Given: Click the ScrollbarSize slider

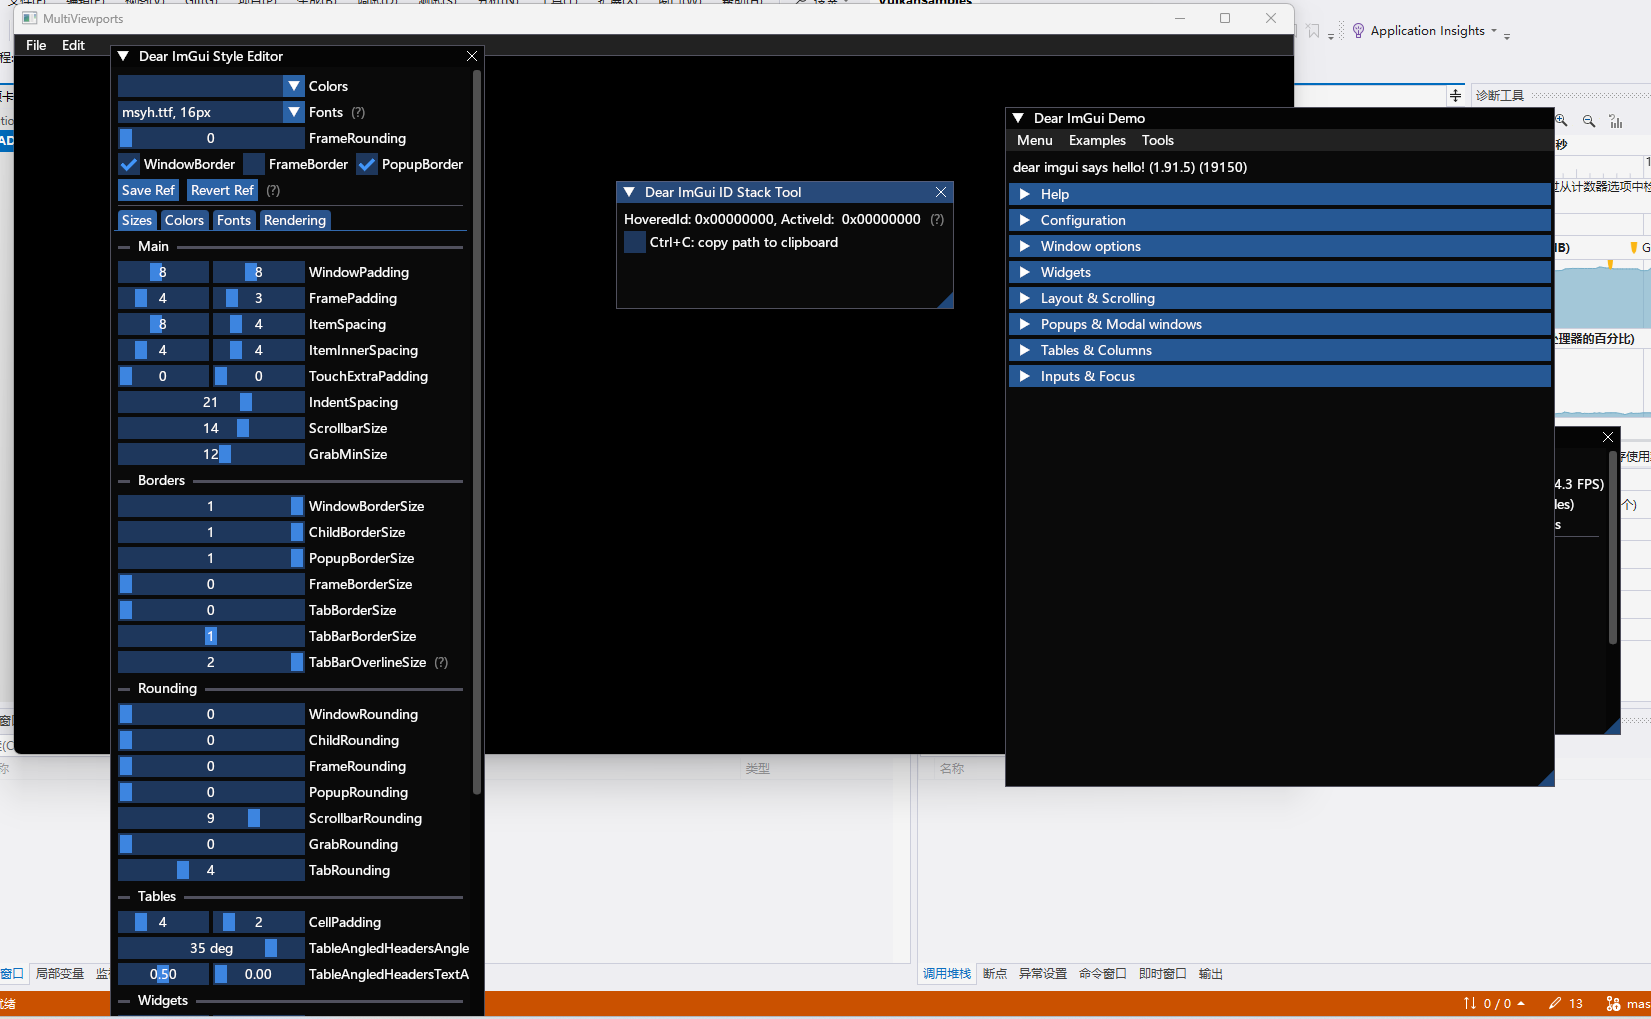Looking at the screenshot, I should pyautogui.click(x=211, y=429).
